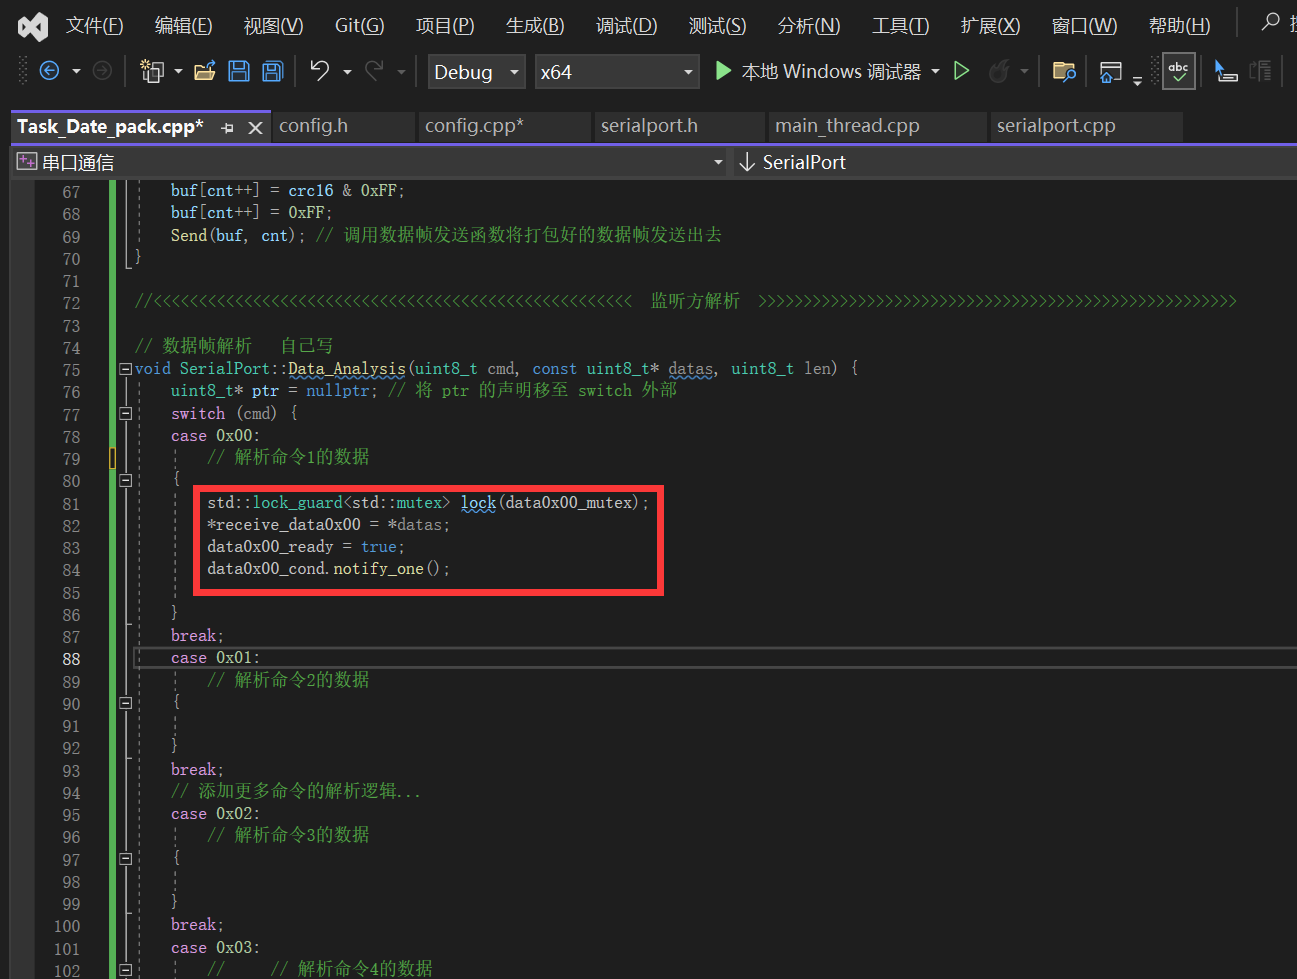This screenshot has height=979, width=1297.
Task: Collapse the Data_Analysis function block
Action: [x=126, y=369]
